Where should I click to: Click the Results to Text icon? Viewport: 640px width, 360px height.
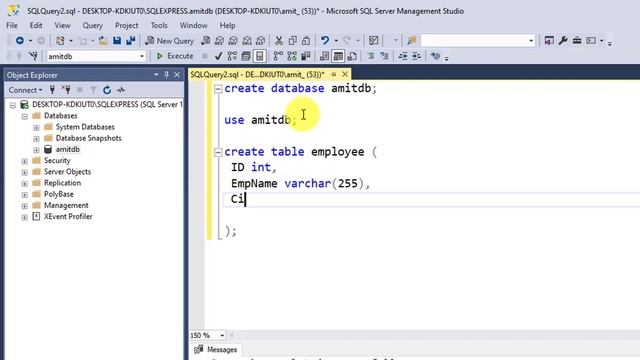coord(324,56)
